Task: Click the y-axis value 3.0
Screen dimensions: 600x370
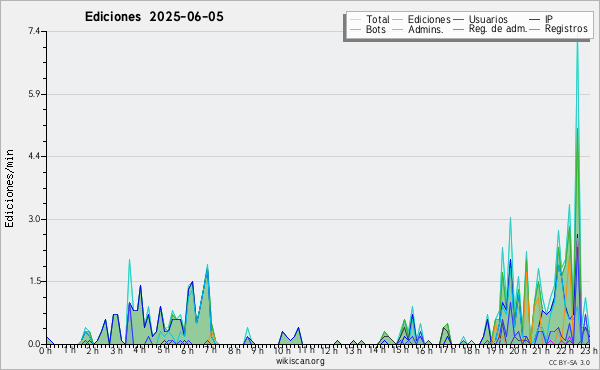Action: pos(34,219)
